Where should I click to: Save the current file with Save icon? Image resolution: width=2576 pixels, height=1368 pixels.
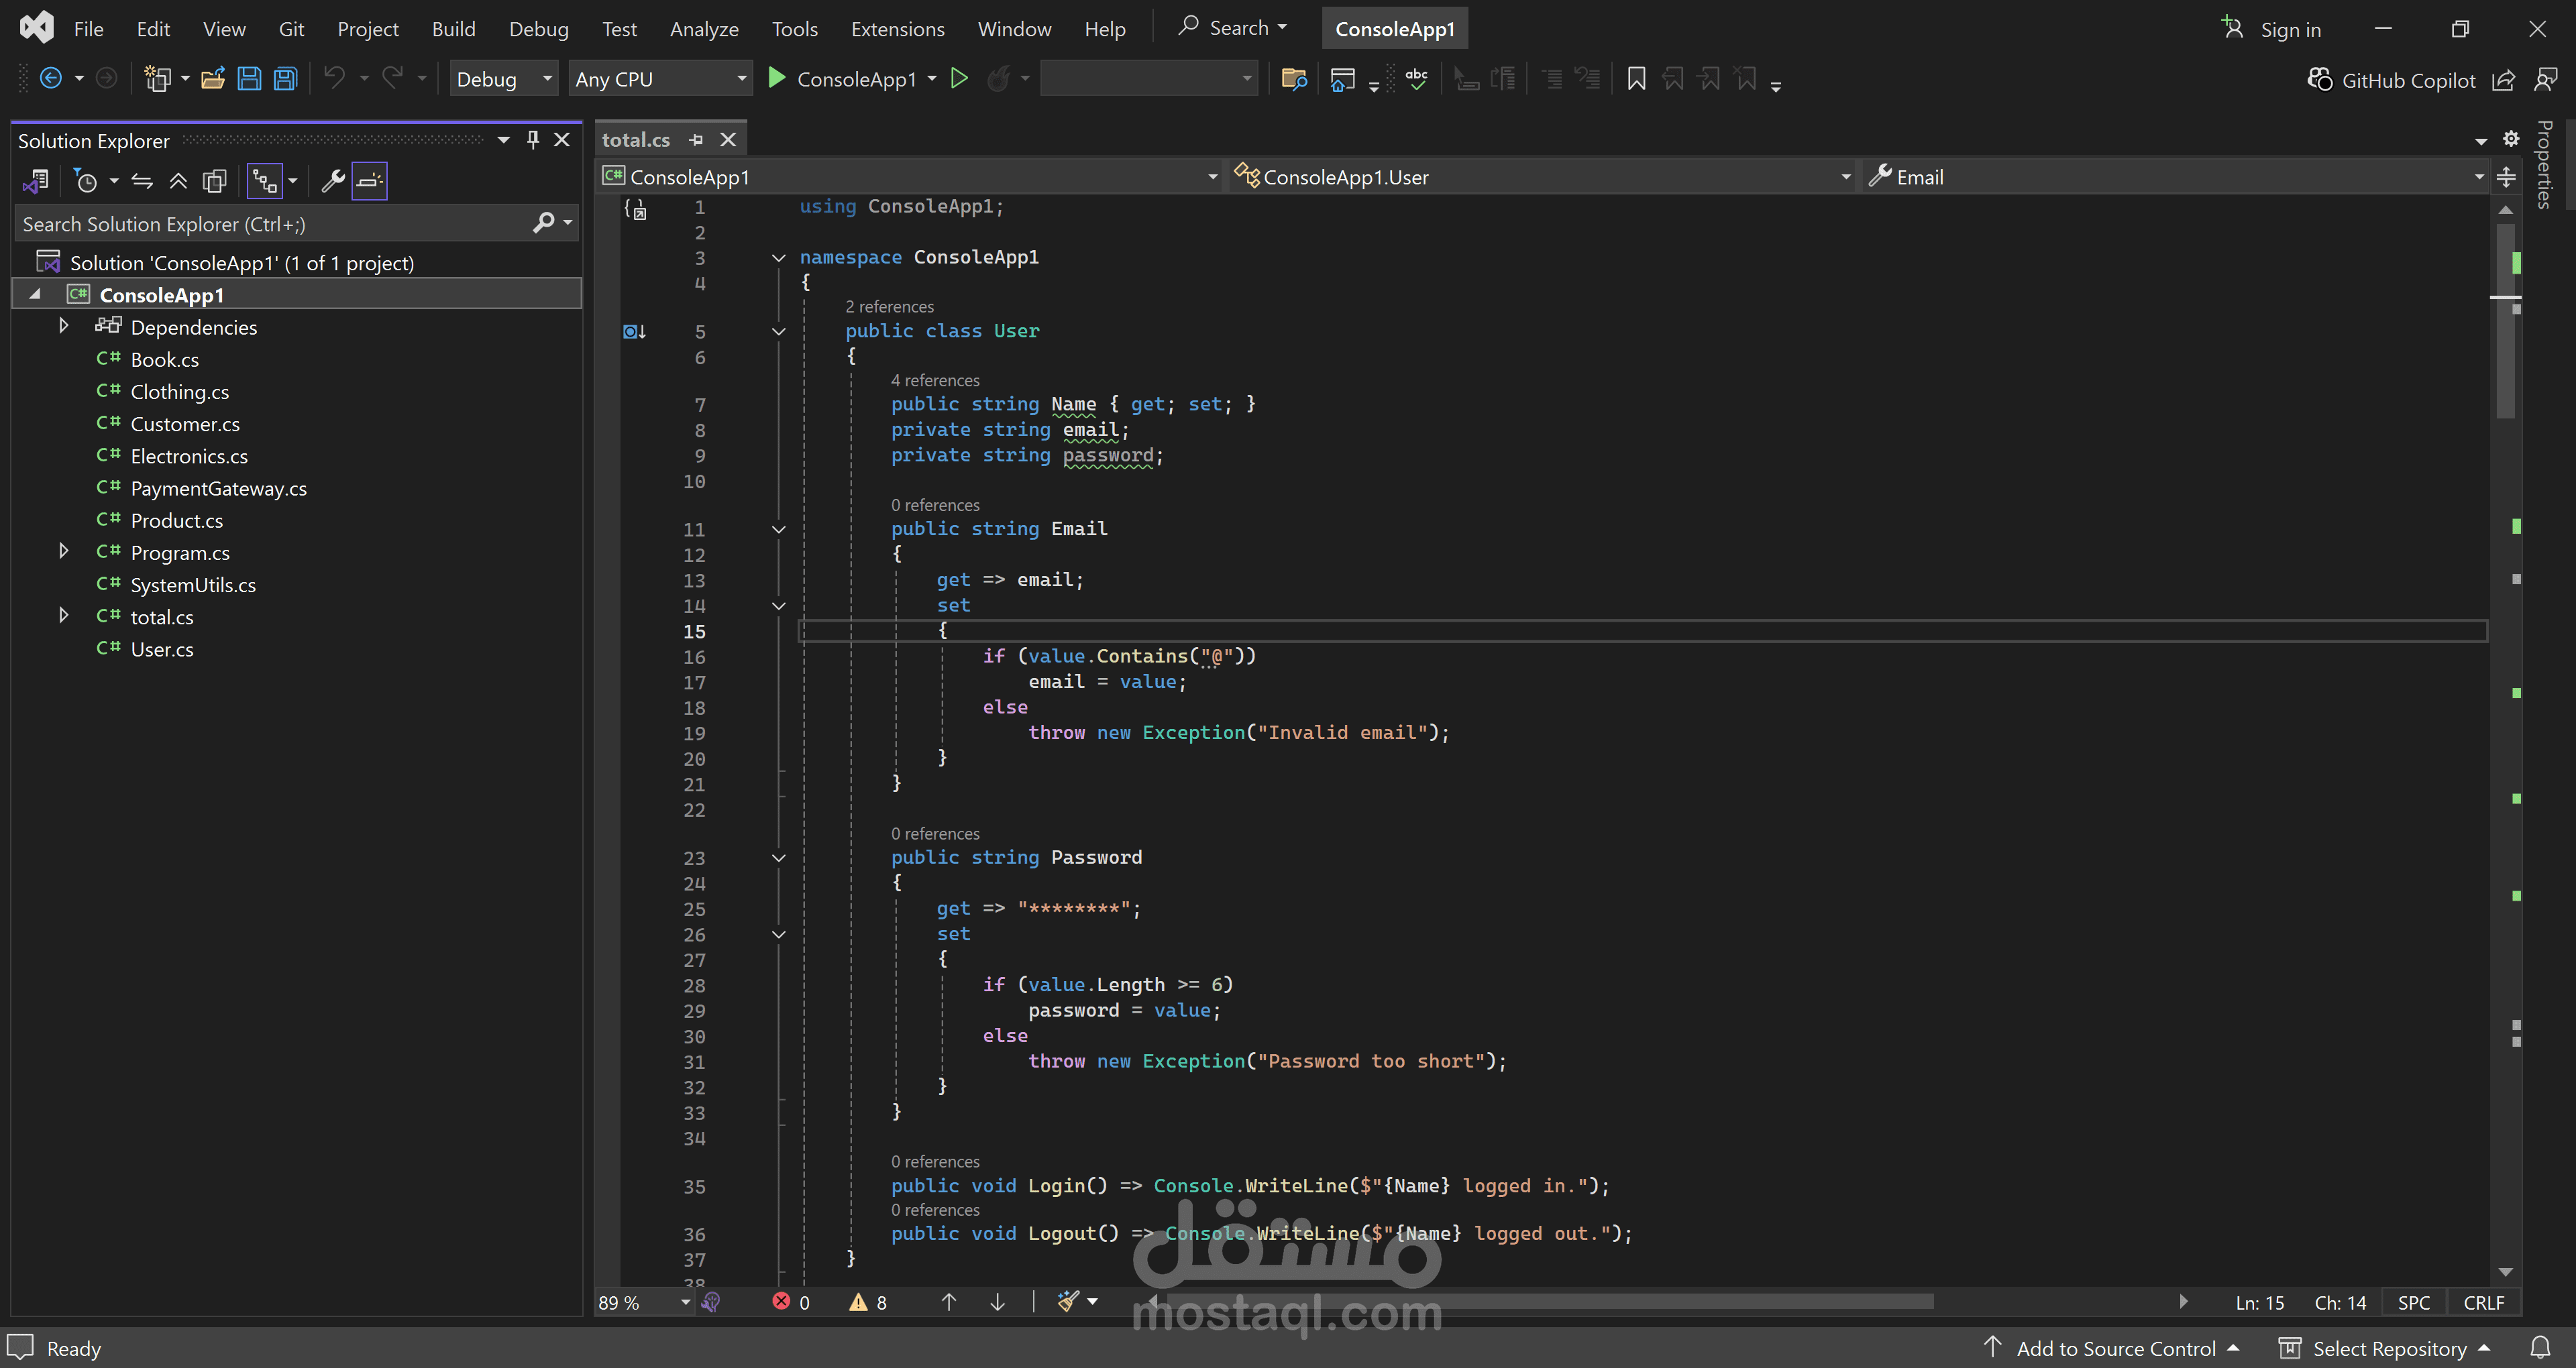click(x=249, y=78)
